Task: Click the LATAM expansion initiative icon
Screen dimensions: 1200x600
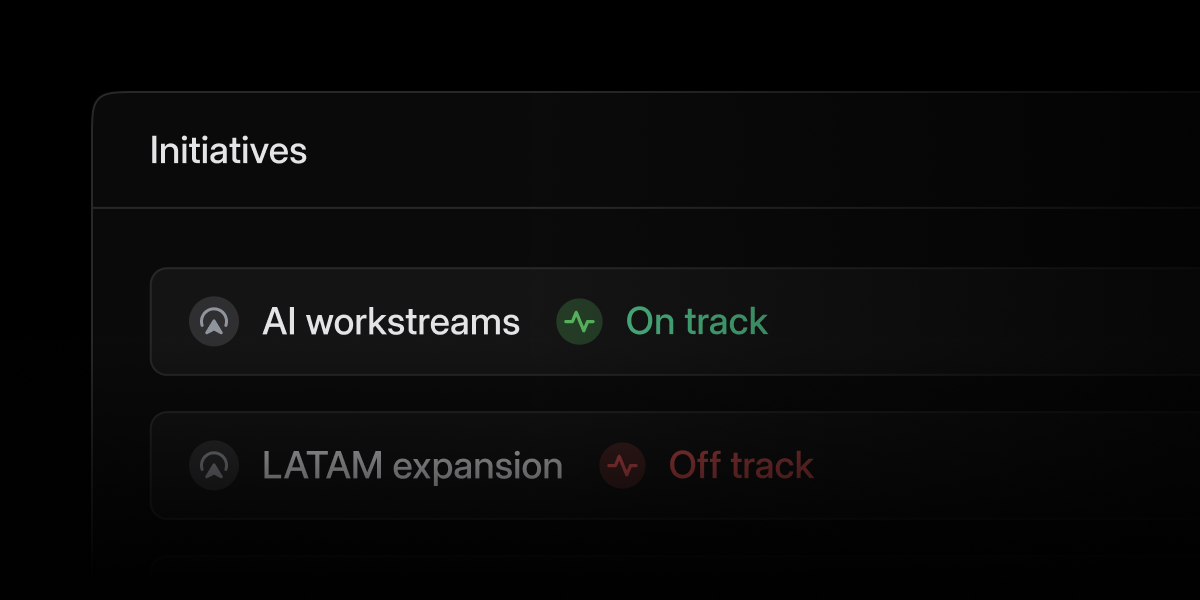Action: 214,466
